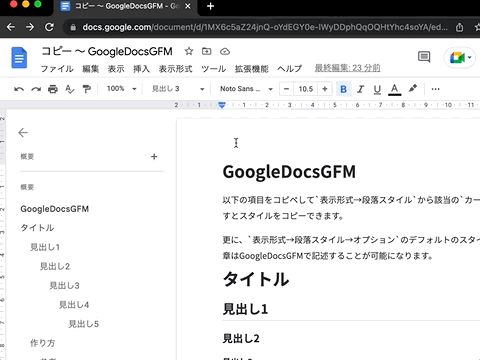The image size is (480, 360).
Task: Open the 挿入 menu
Action: coord(141,69)
